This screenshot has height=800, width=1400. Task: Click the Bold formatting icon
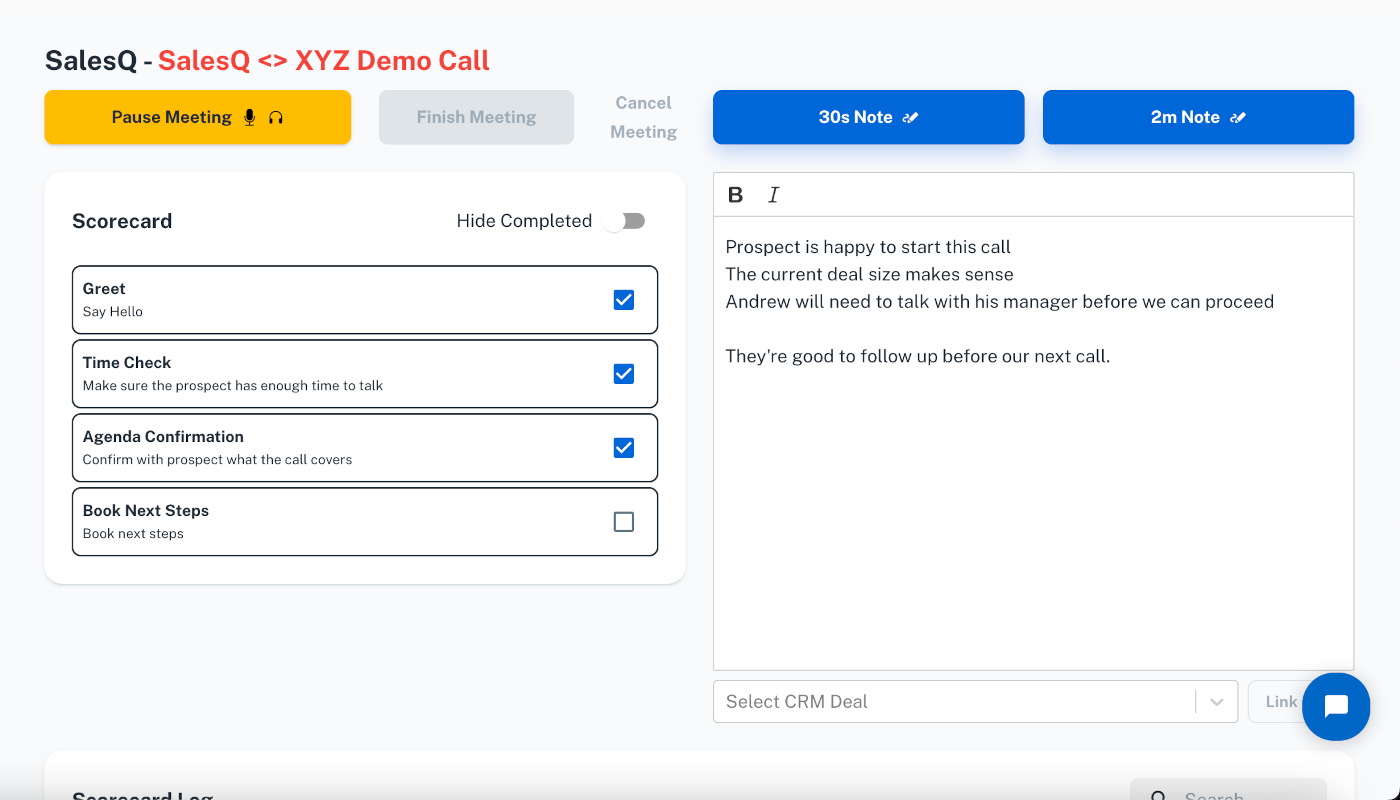pos(735,195)
